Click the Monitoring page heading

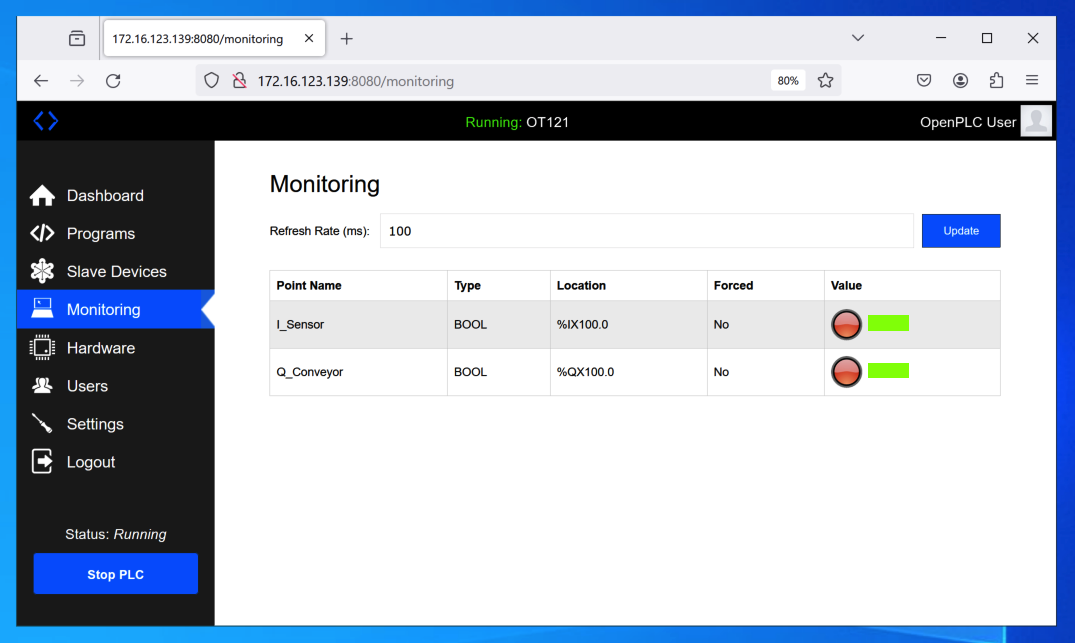[x=324, y=184]
